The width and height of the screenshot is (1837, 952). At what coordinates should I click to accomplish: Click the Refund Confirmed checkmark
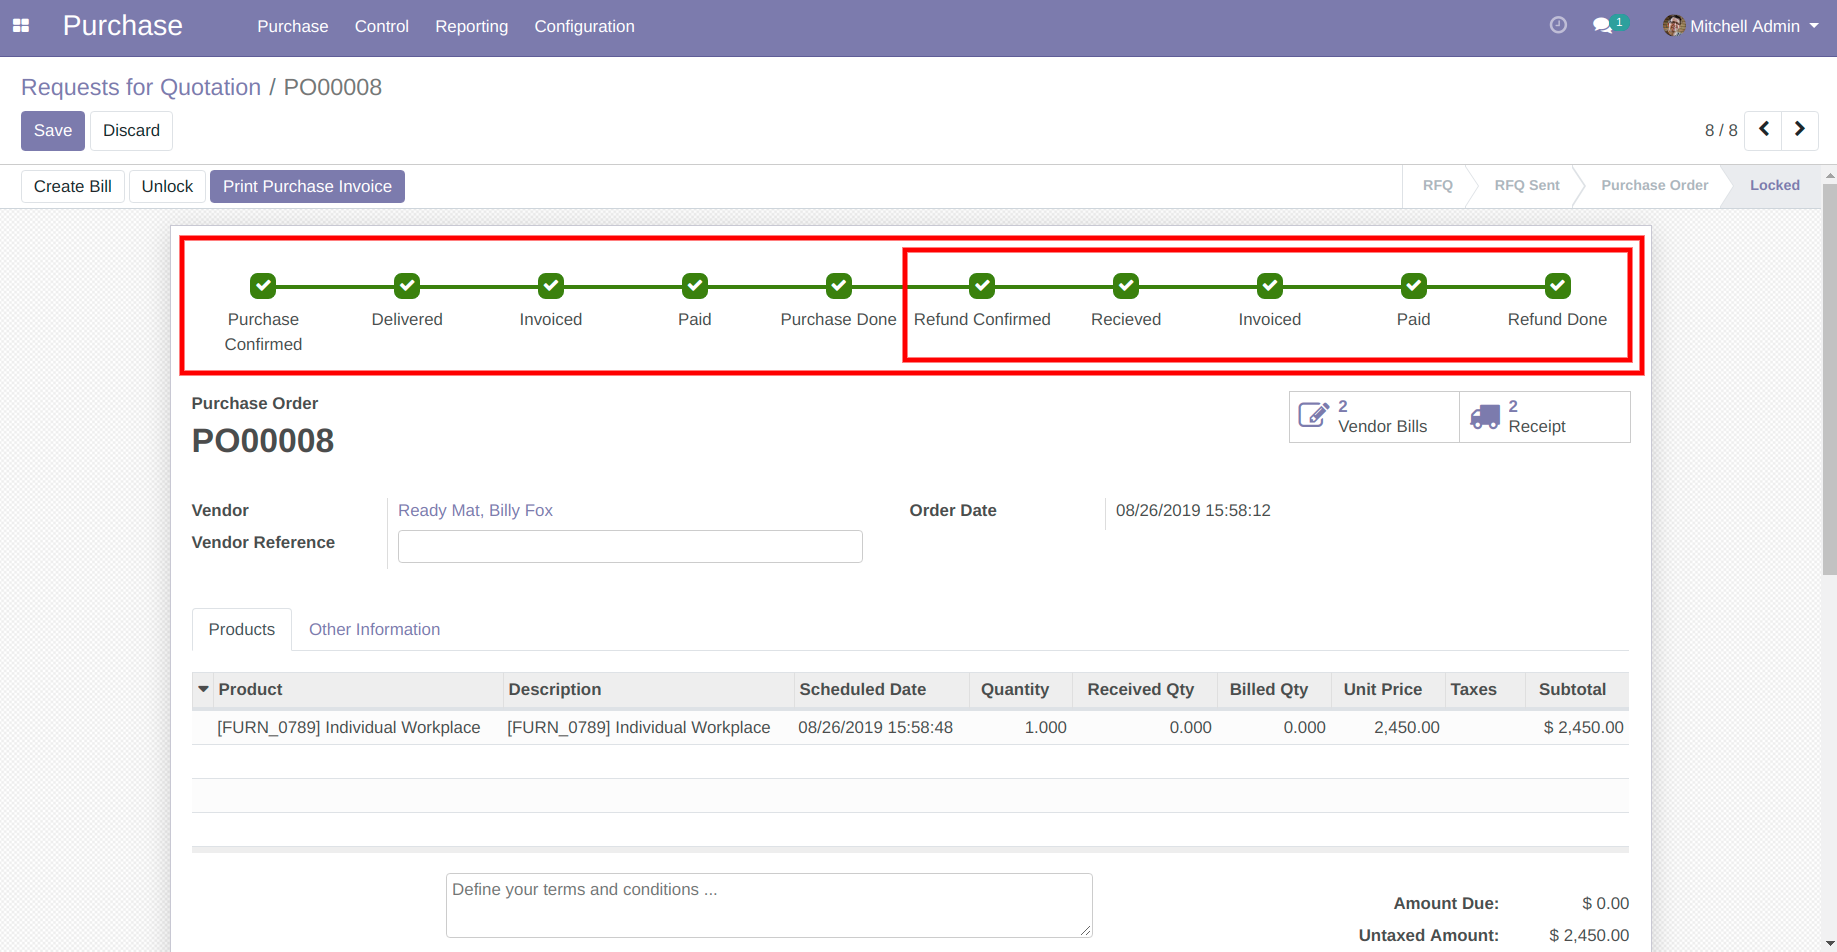point(982,287)
